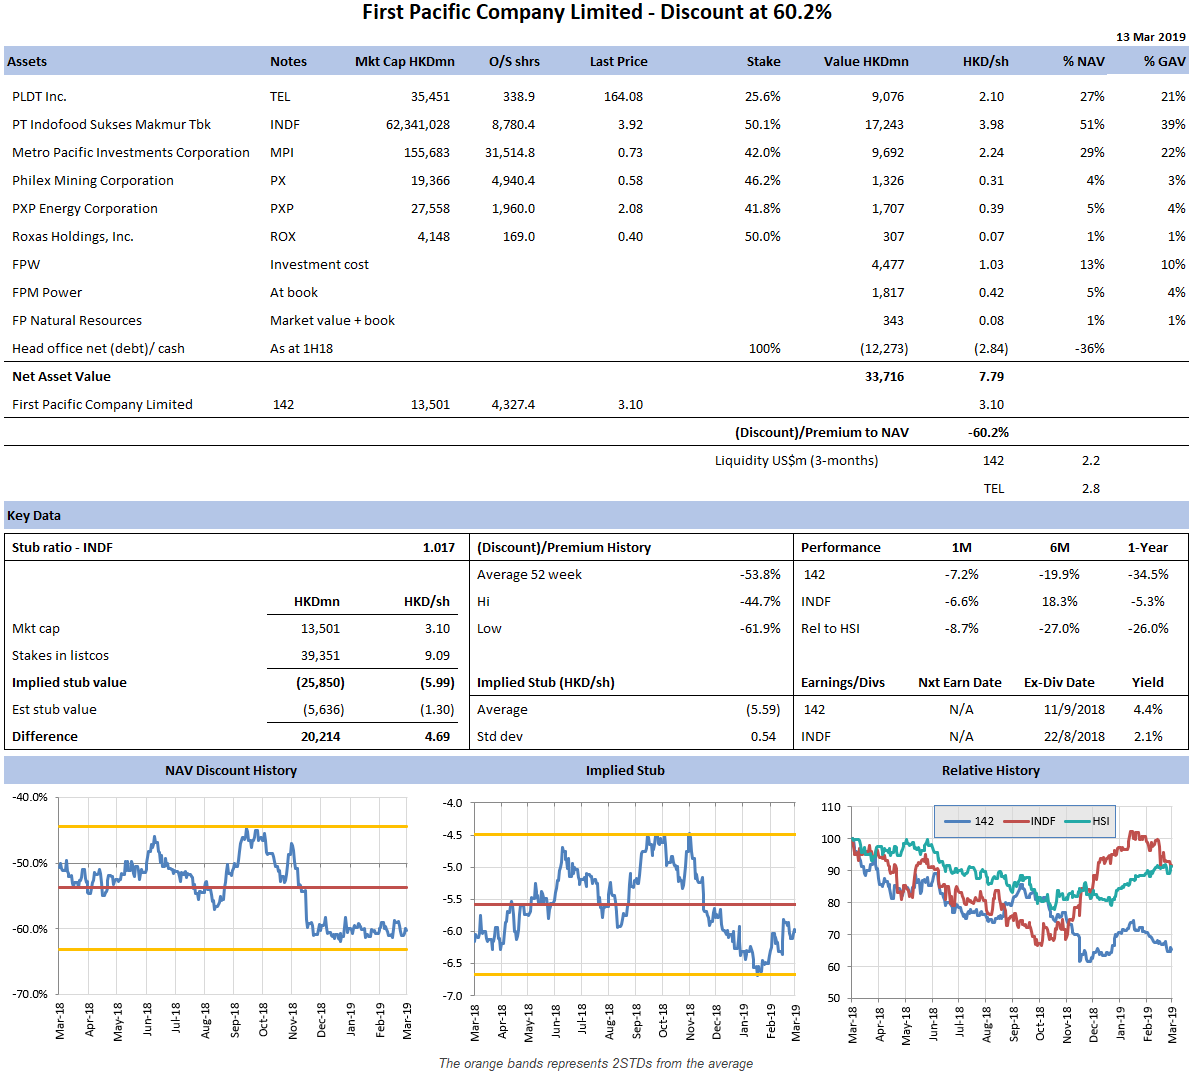Click 'Stub ratio - INDF' label
Screen dimensions: 1193x1079
pyautogui.click(x=62, y=548)
